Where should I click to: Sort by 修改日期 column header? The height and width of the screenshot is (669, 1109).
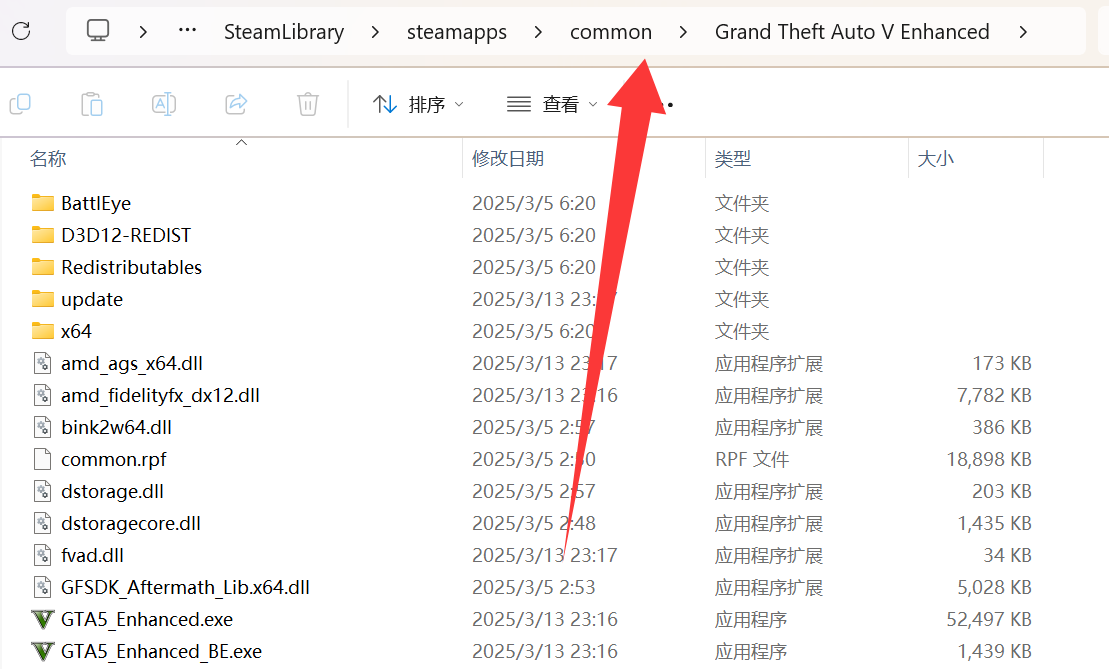tap(508, 158)
